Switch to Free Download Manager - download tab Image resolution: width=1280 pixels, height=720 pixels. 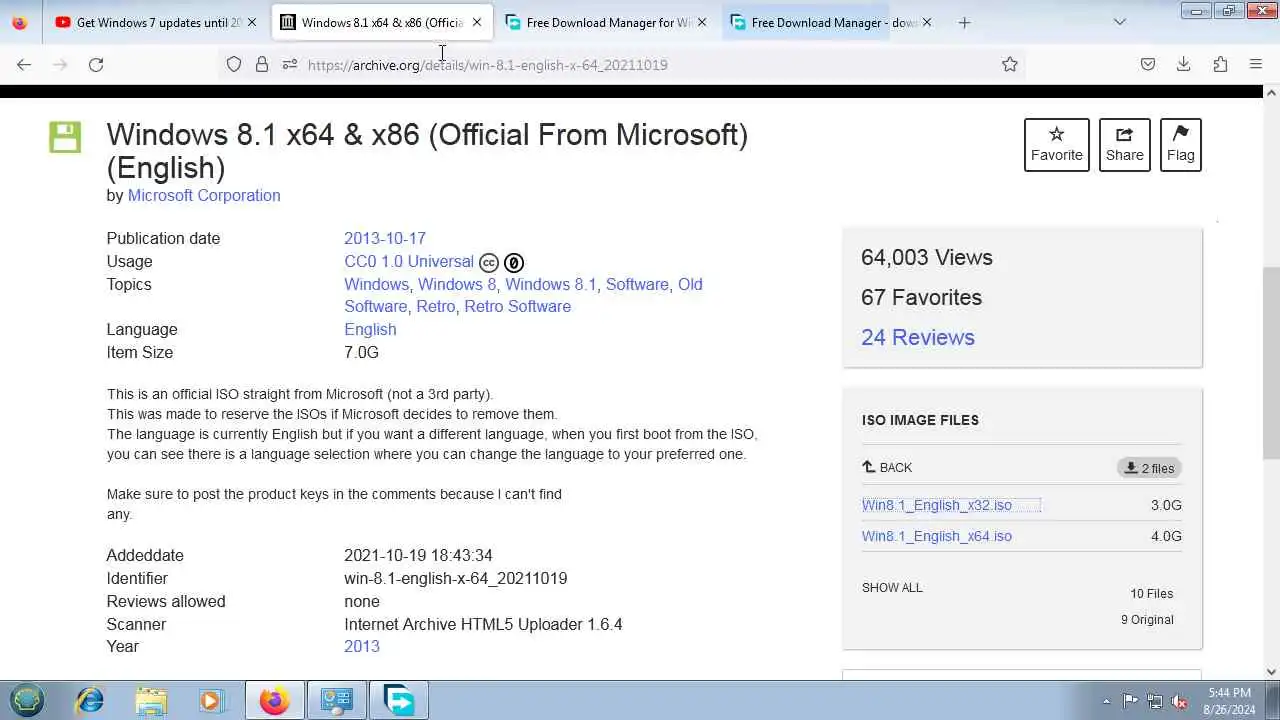click(x=832, y=22)
